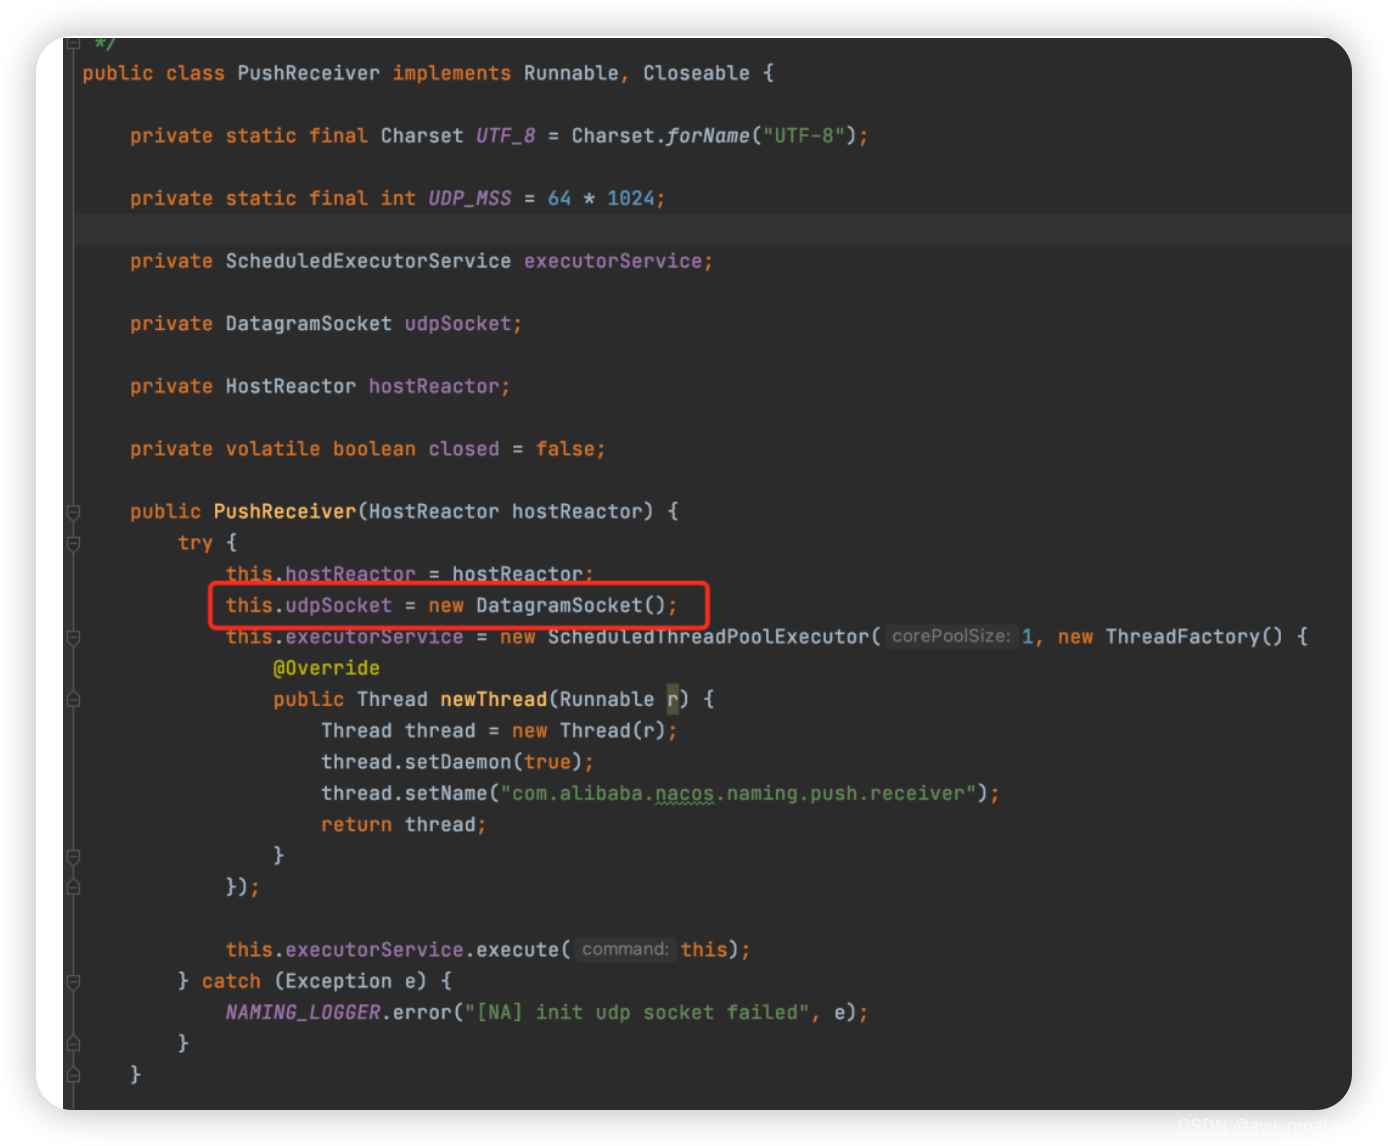Click the newThread method name

pyautogui.click(x=494, y=699)
